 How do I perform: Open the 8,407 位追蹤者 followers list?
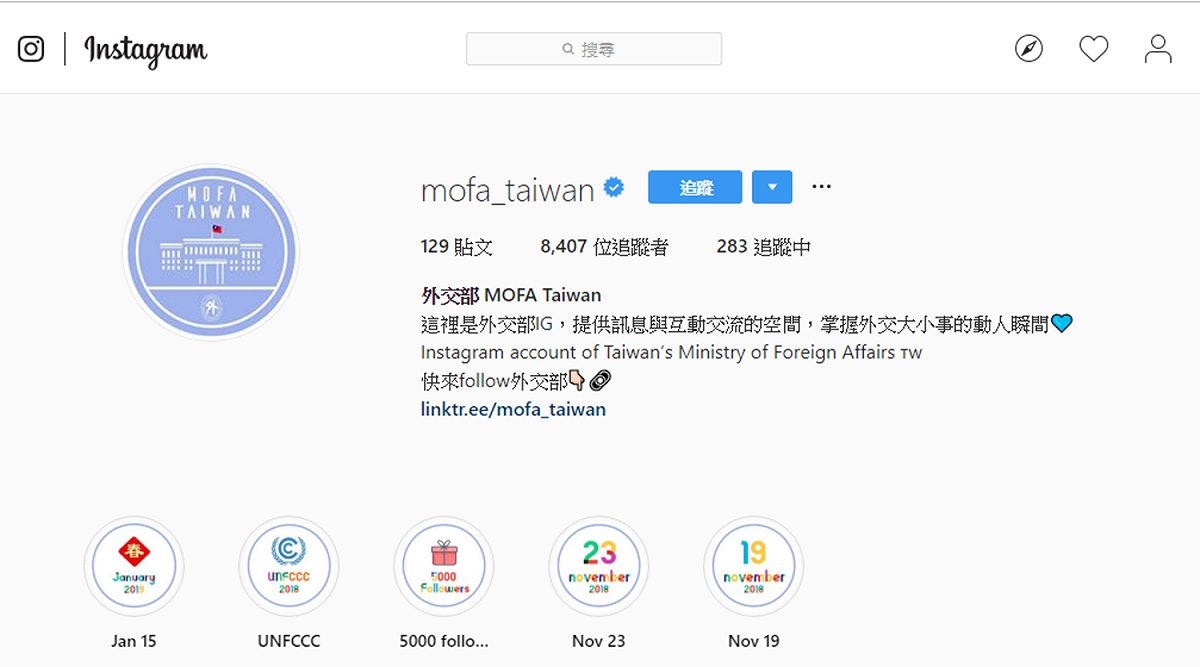click(604, 247)
